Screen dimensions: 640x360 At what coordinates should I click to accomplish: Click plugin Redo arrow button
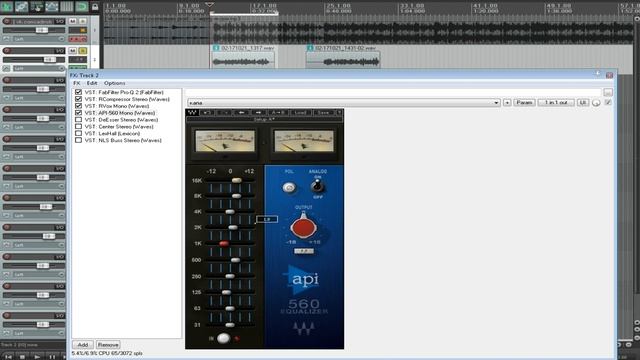[x=223, y=112]
